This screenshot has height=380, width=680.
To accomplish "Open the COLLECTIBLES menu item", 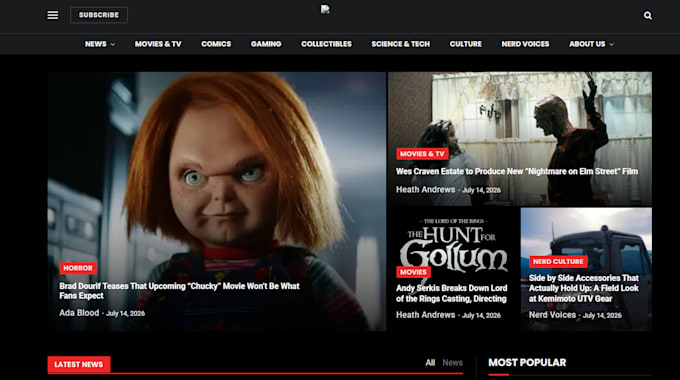I will [327, 44].
